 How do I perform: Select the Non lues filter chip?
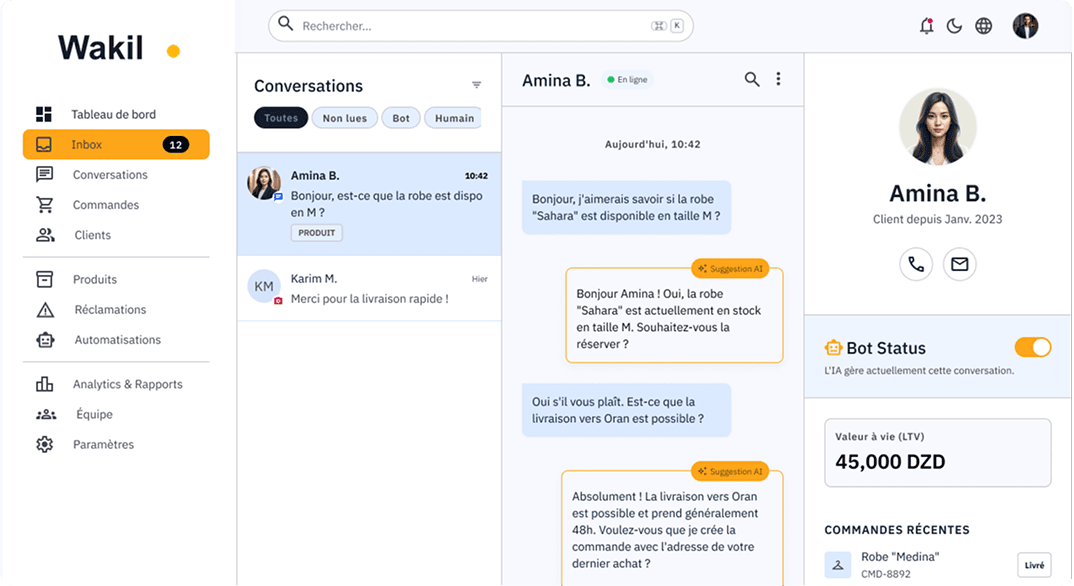(x=345, y=118)
